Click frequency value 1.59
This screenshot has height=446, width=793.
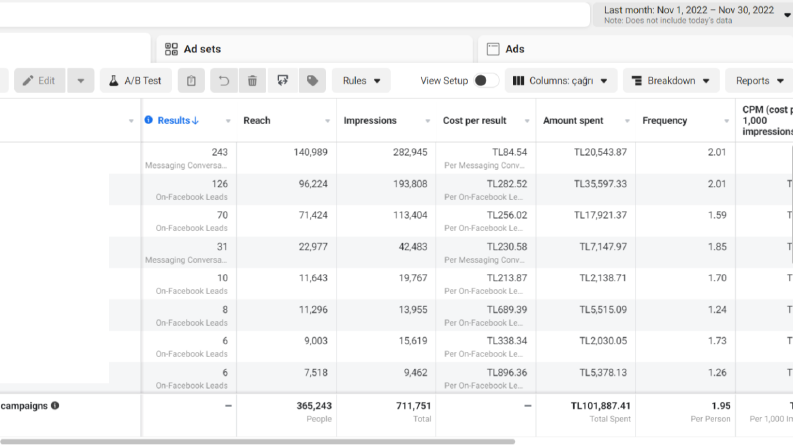point(717,215)
